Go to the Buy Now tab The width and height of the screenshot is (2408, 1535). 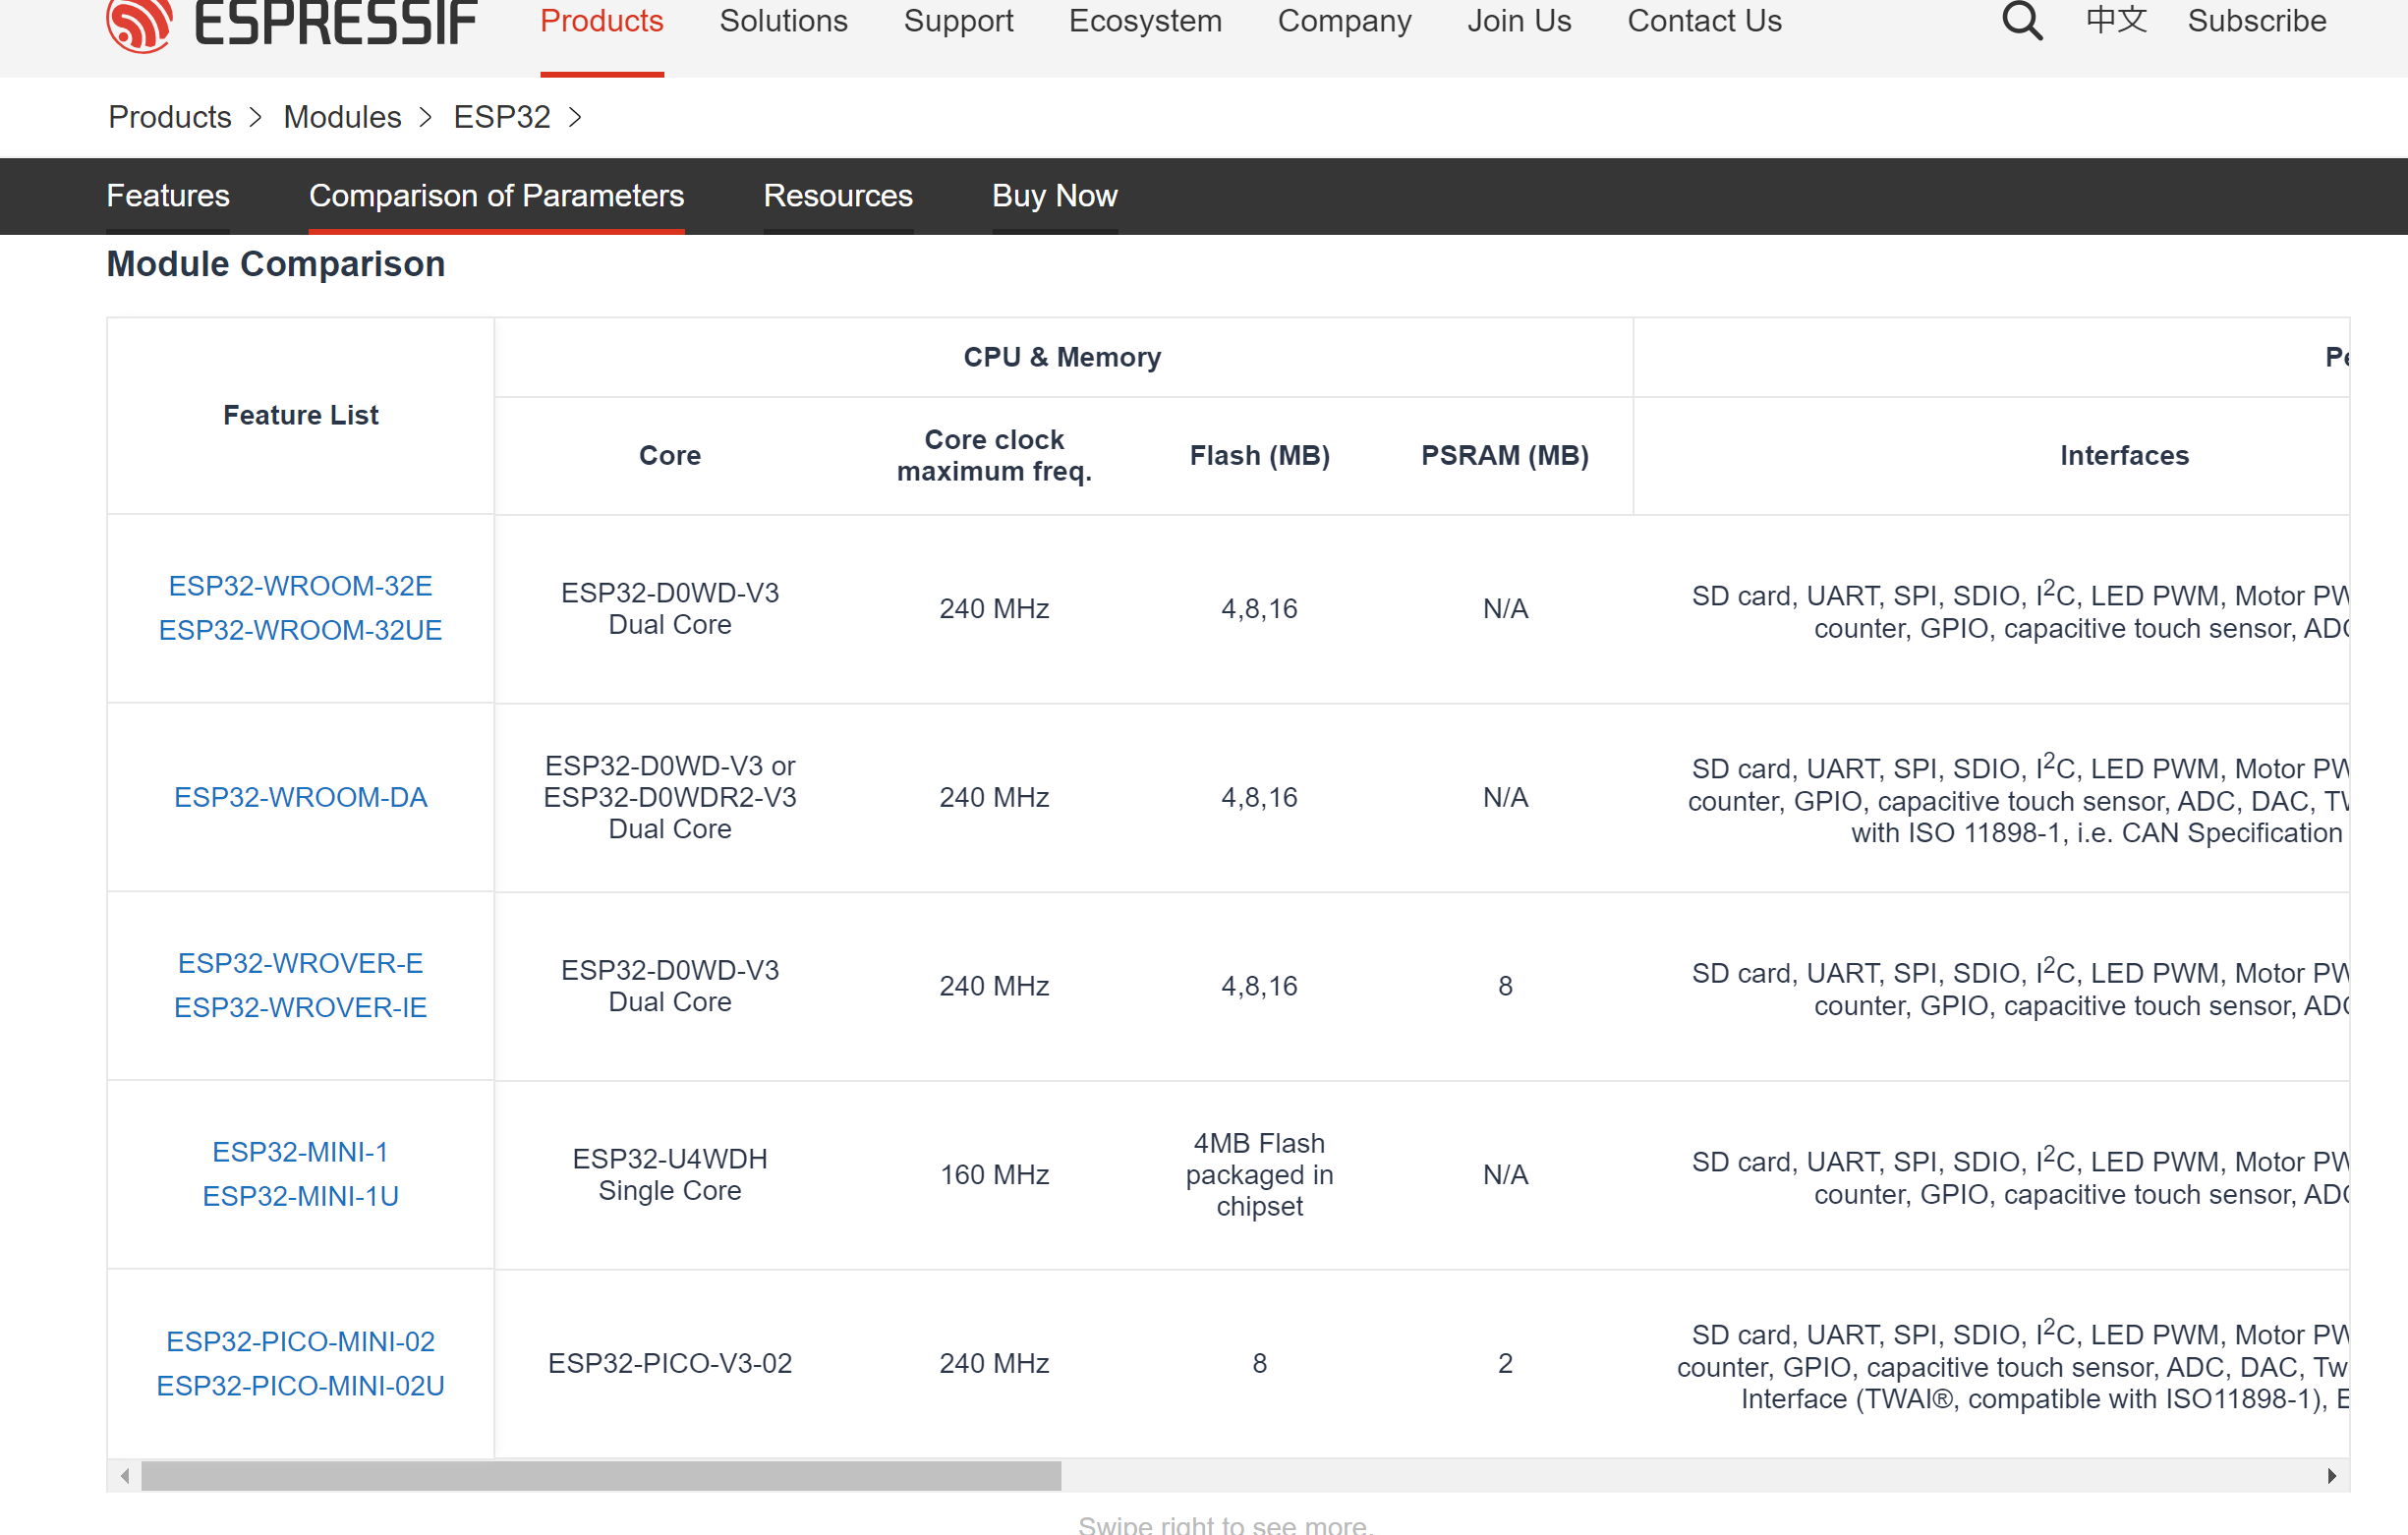point(1054,195)
